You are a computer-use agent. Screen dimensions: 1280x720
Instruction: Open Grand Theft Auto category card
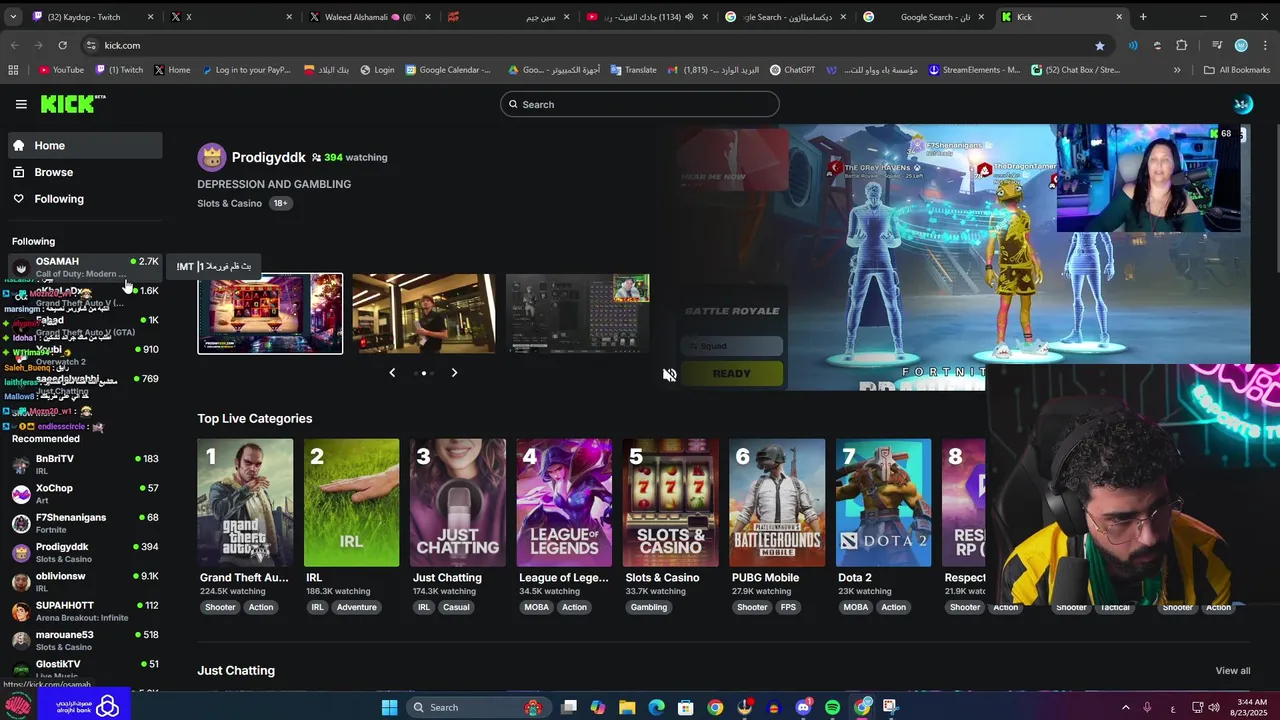tap(245, 503)
